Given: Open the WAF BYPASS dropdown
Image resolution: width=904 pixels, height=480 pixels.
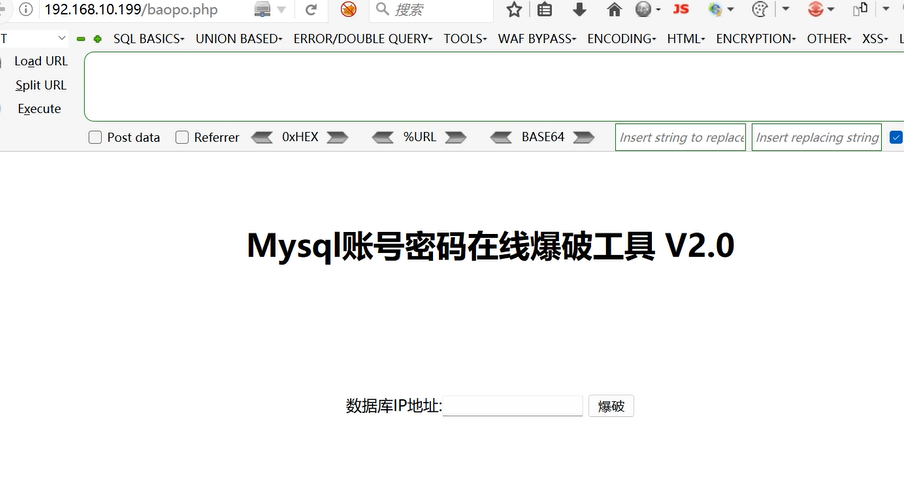Looking at the screenshot, I should [537, 39].
